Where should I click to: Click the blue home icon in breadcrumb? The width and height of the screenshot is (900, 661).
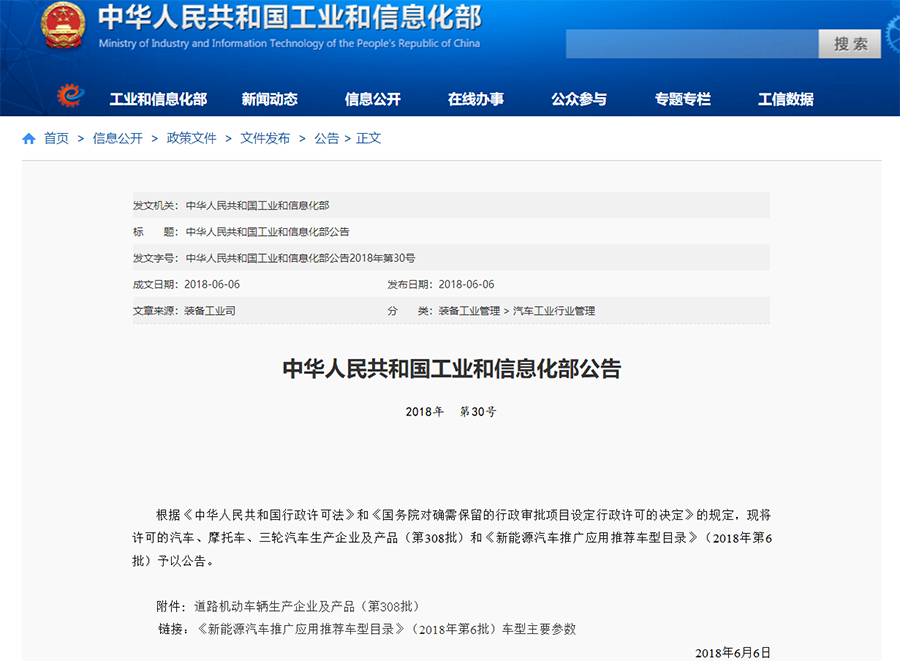coord(29,139)
